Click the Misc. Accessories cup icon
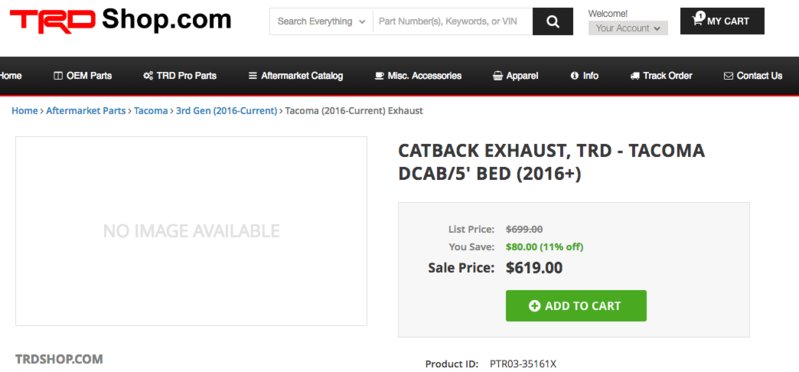 tap(379, 76)
